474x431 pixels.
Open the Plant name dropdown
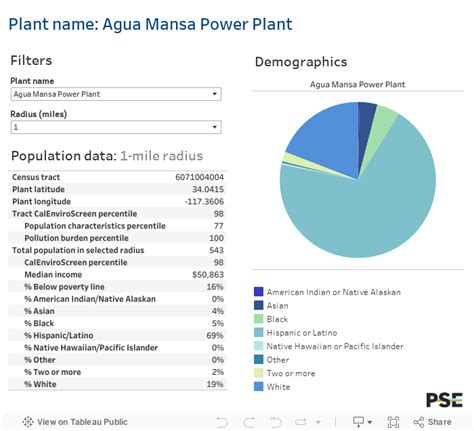(x=116, y=94)
